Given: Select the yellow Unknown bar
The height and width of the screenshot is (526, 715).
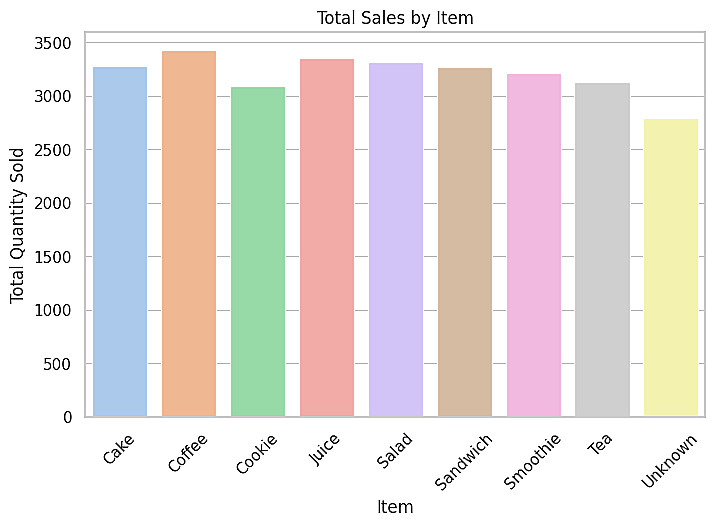Looking at the screenshot, I should coord(672,268).
